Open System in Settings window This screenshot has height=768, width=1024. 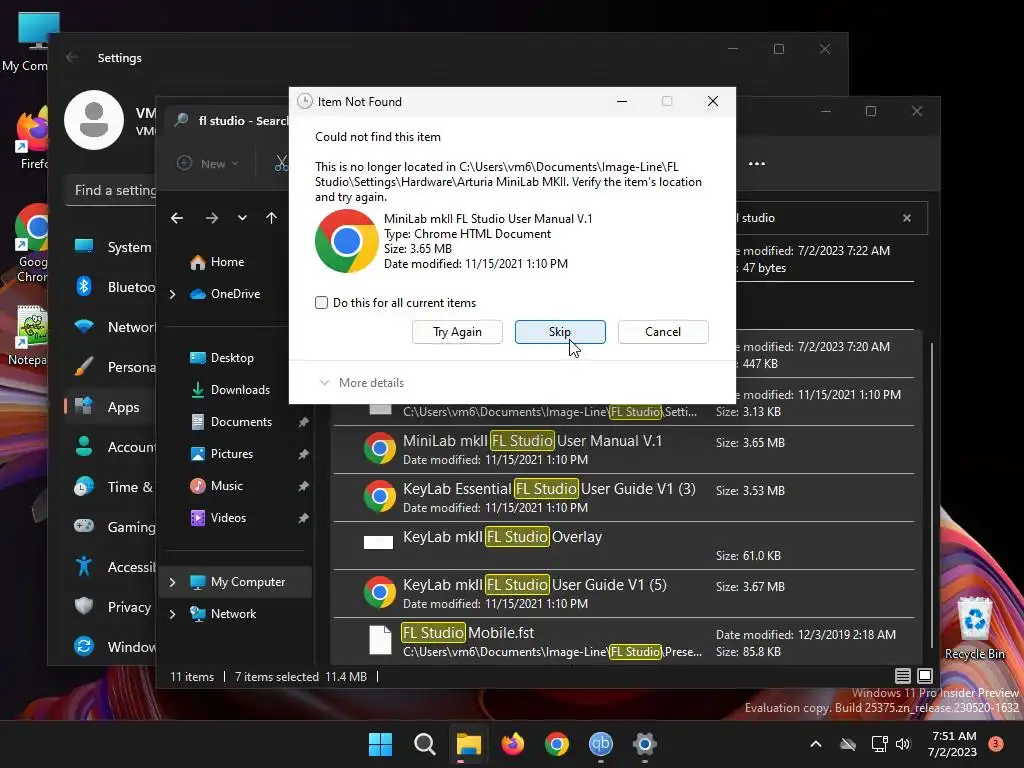click(x=111, y=248)
